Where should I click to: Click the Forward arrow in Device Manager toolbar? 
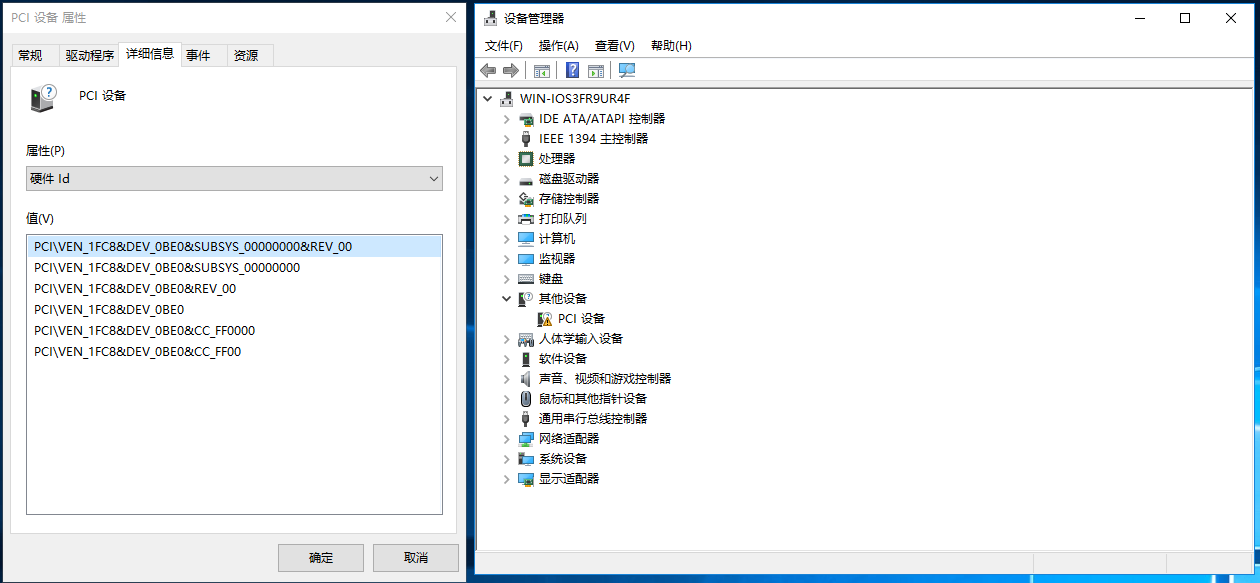coord(510,70)
